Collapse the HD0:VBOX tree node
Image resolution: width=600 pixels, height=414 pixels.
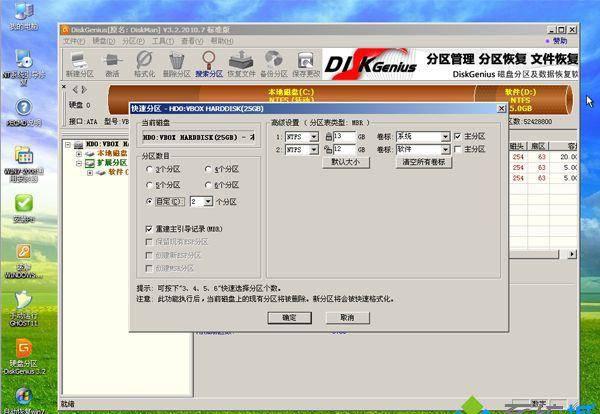click(68, 145)
